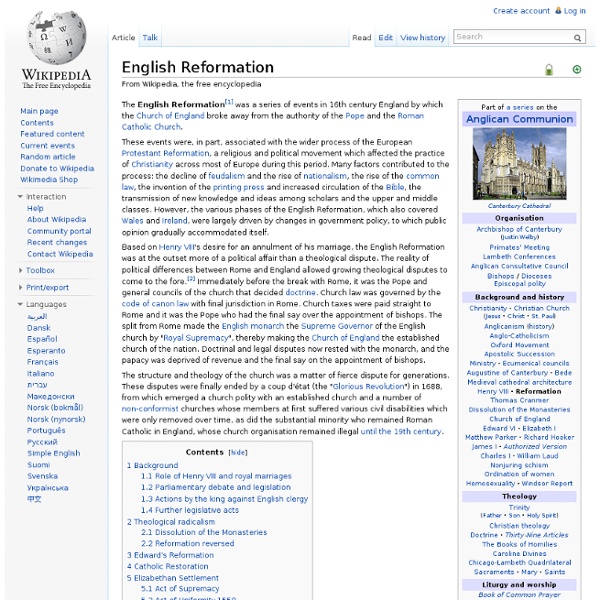Open the Thomas Cranmer infobox link
The width and height of the screenshot is (600, 600).
(x=519, y=400)
